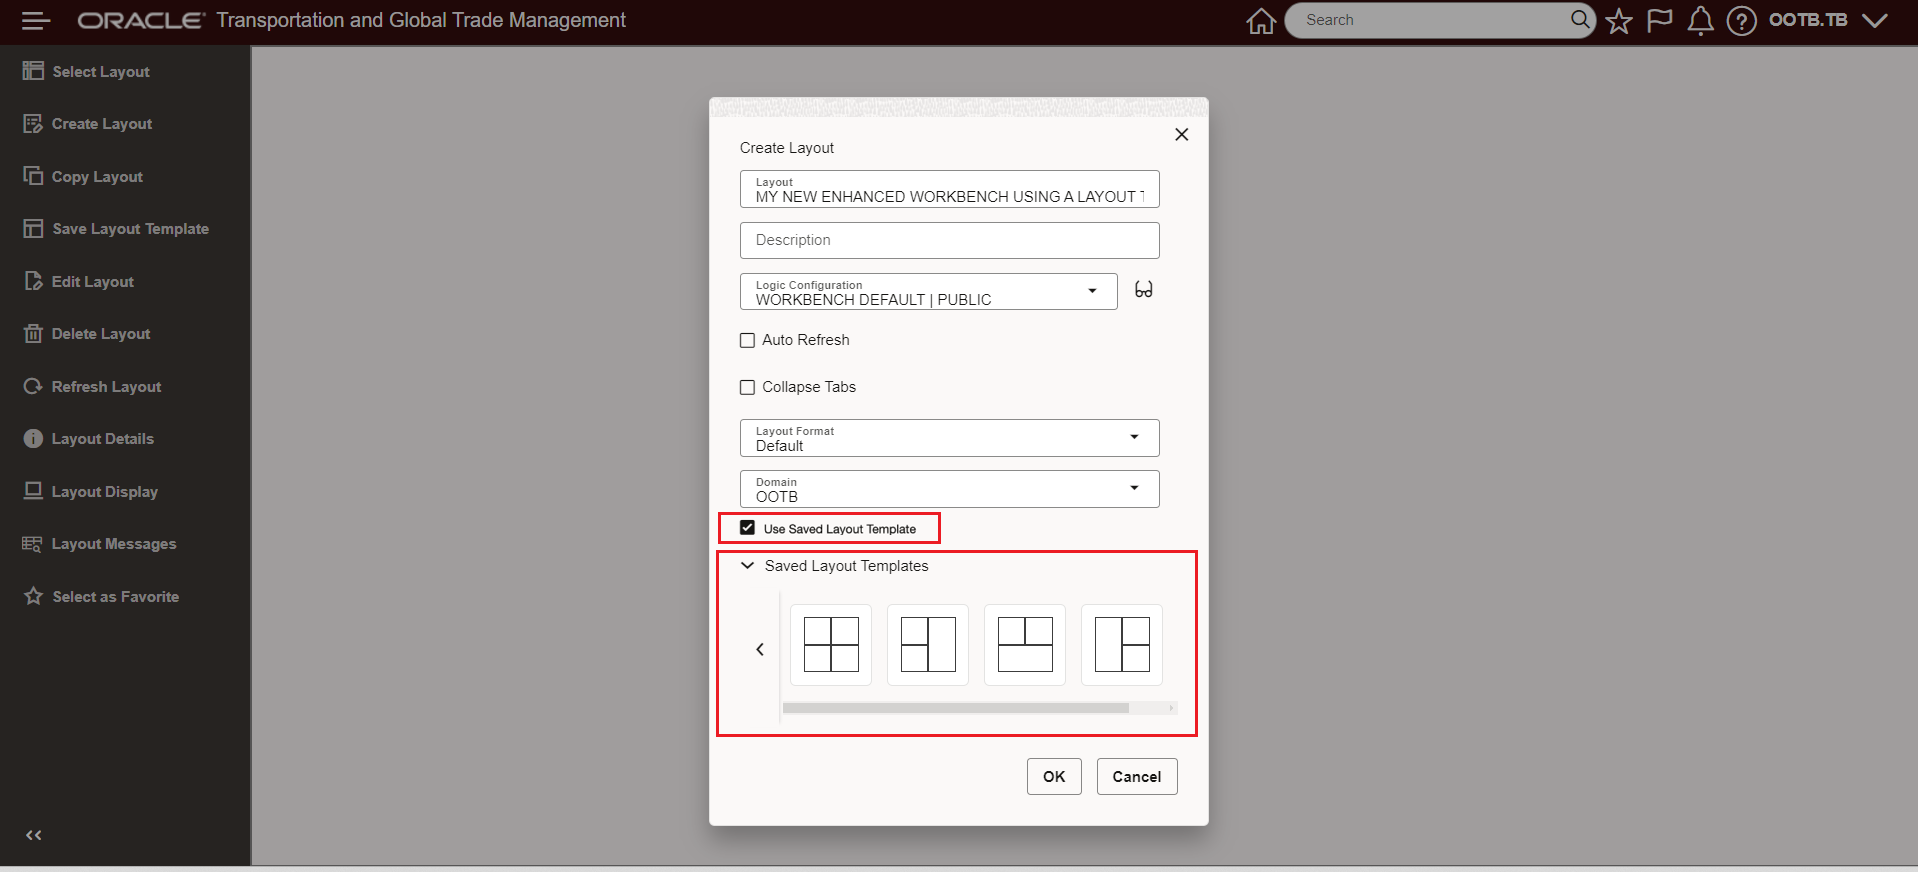Select the four-quadrant grid template

pos(831,645)
